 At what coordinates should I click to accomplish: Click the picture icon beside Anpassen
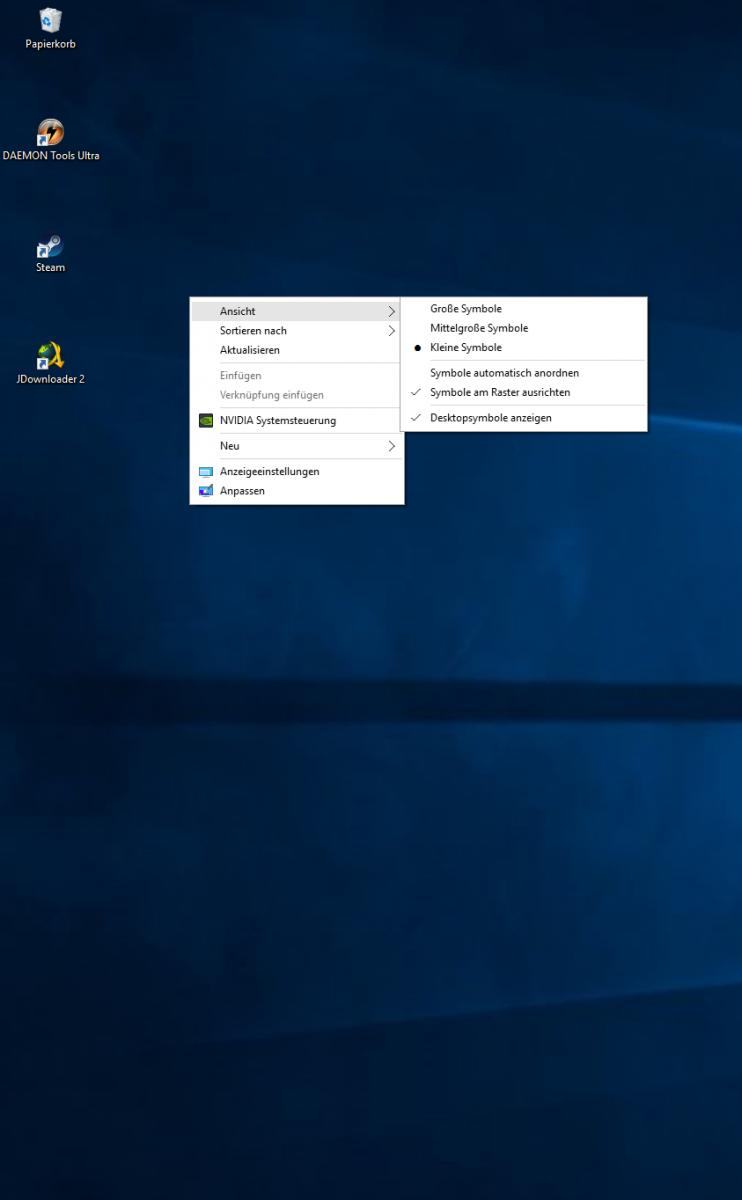click(x=206, y=491)
